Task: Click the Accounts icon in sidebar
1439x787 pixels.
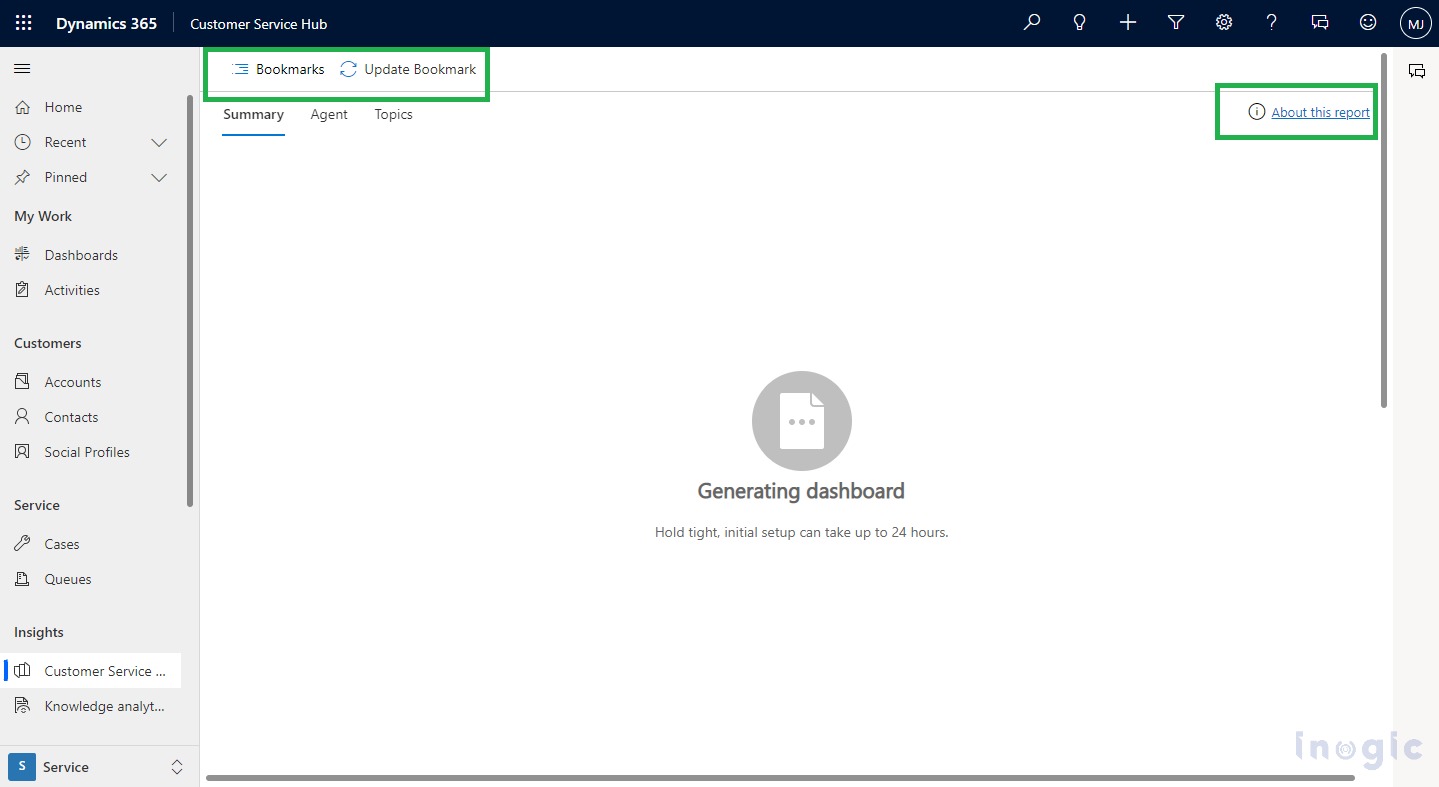Action: (x=22, y=382)
